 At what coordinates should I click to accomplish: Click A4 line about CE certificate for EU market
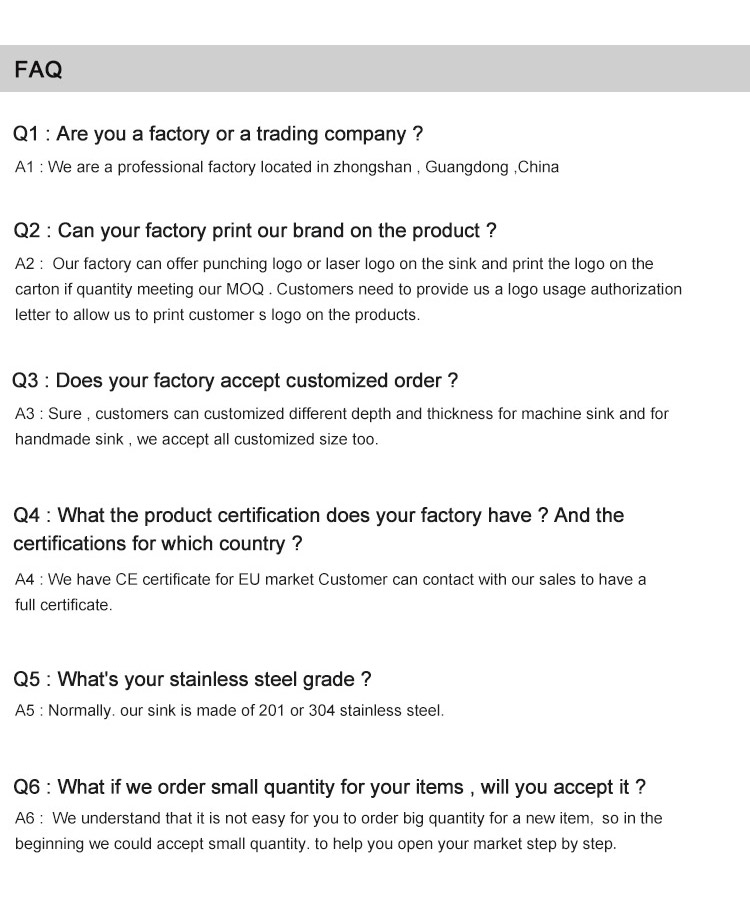[330, 579]
